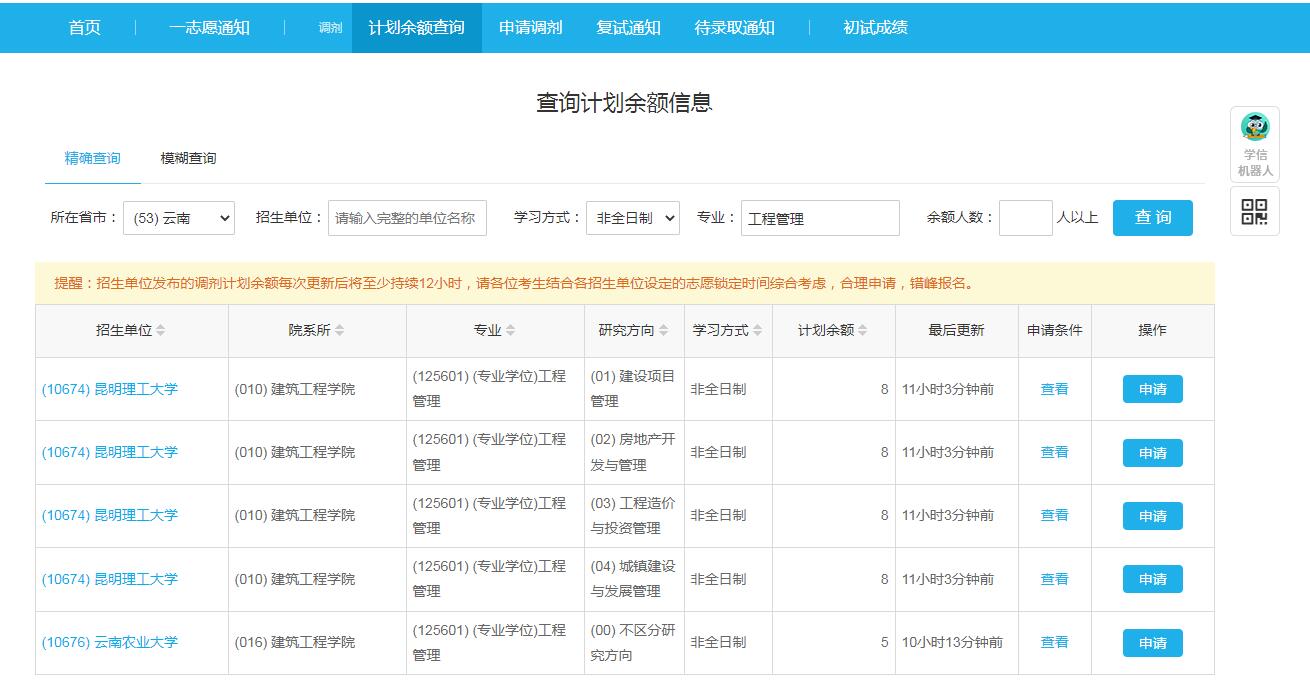View conditions for 工程造价与投资管理 row
Viewport: 1310px width, 694px height.
[x=1055, y=515]
